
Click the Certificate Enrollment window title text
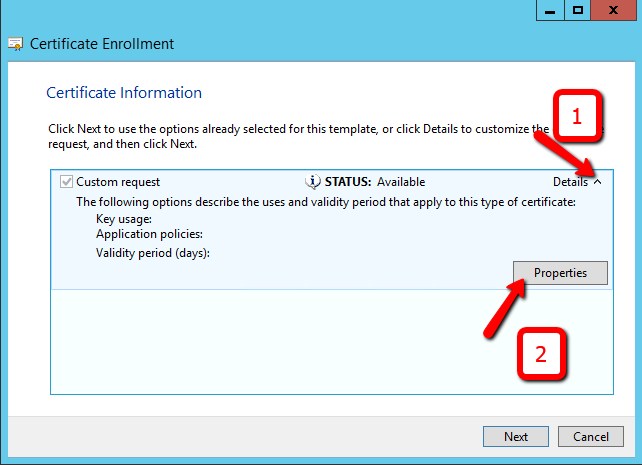click(x=102, y=44)
